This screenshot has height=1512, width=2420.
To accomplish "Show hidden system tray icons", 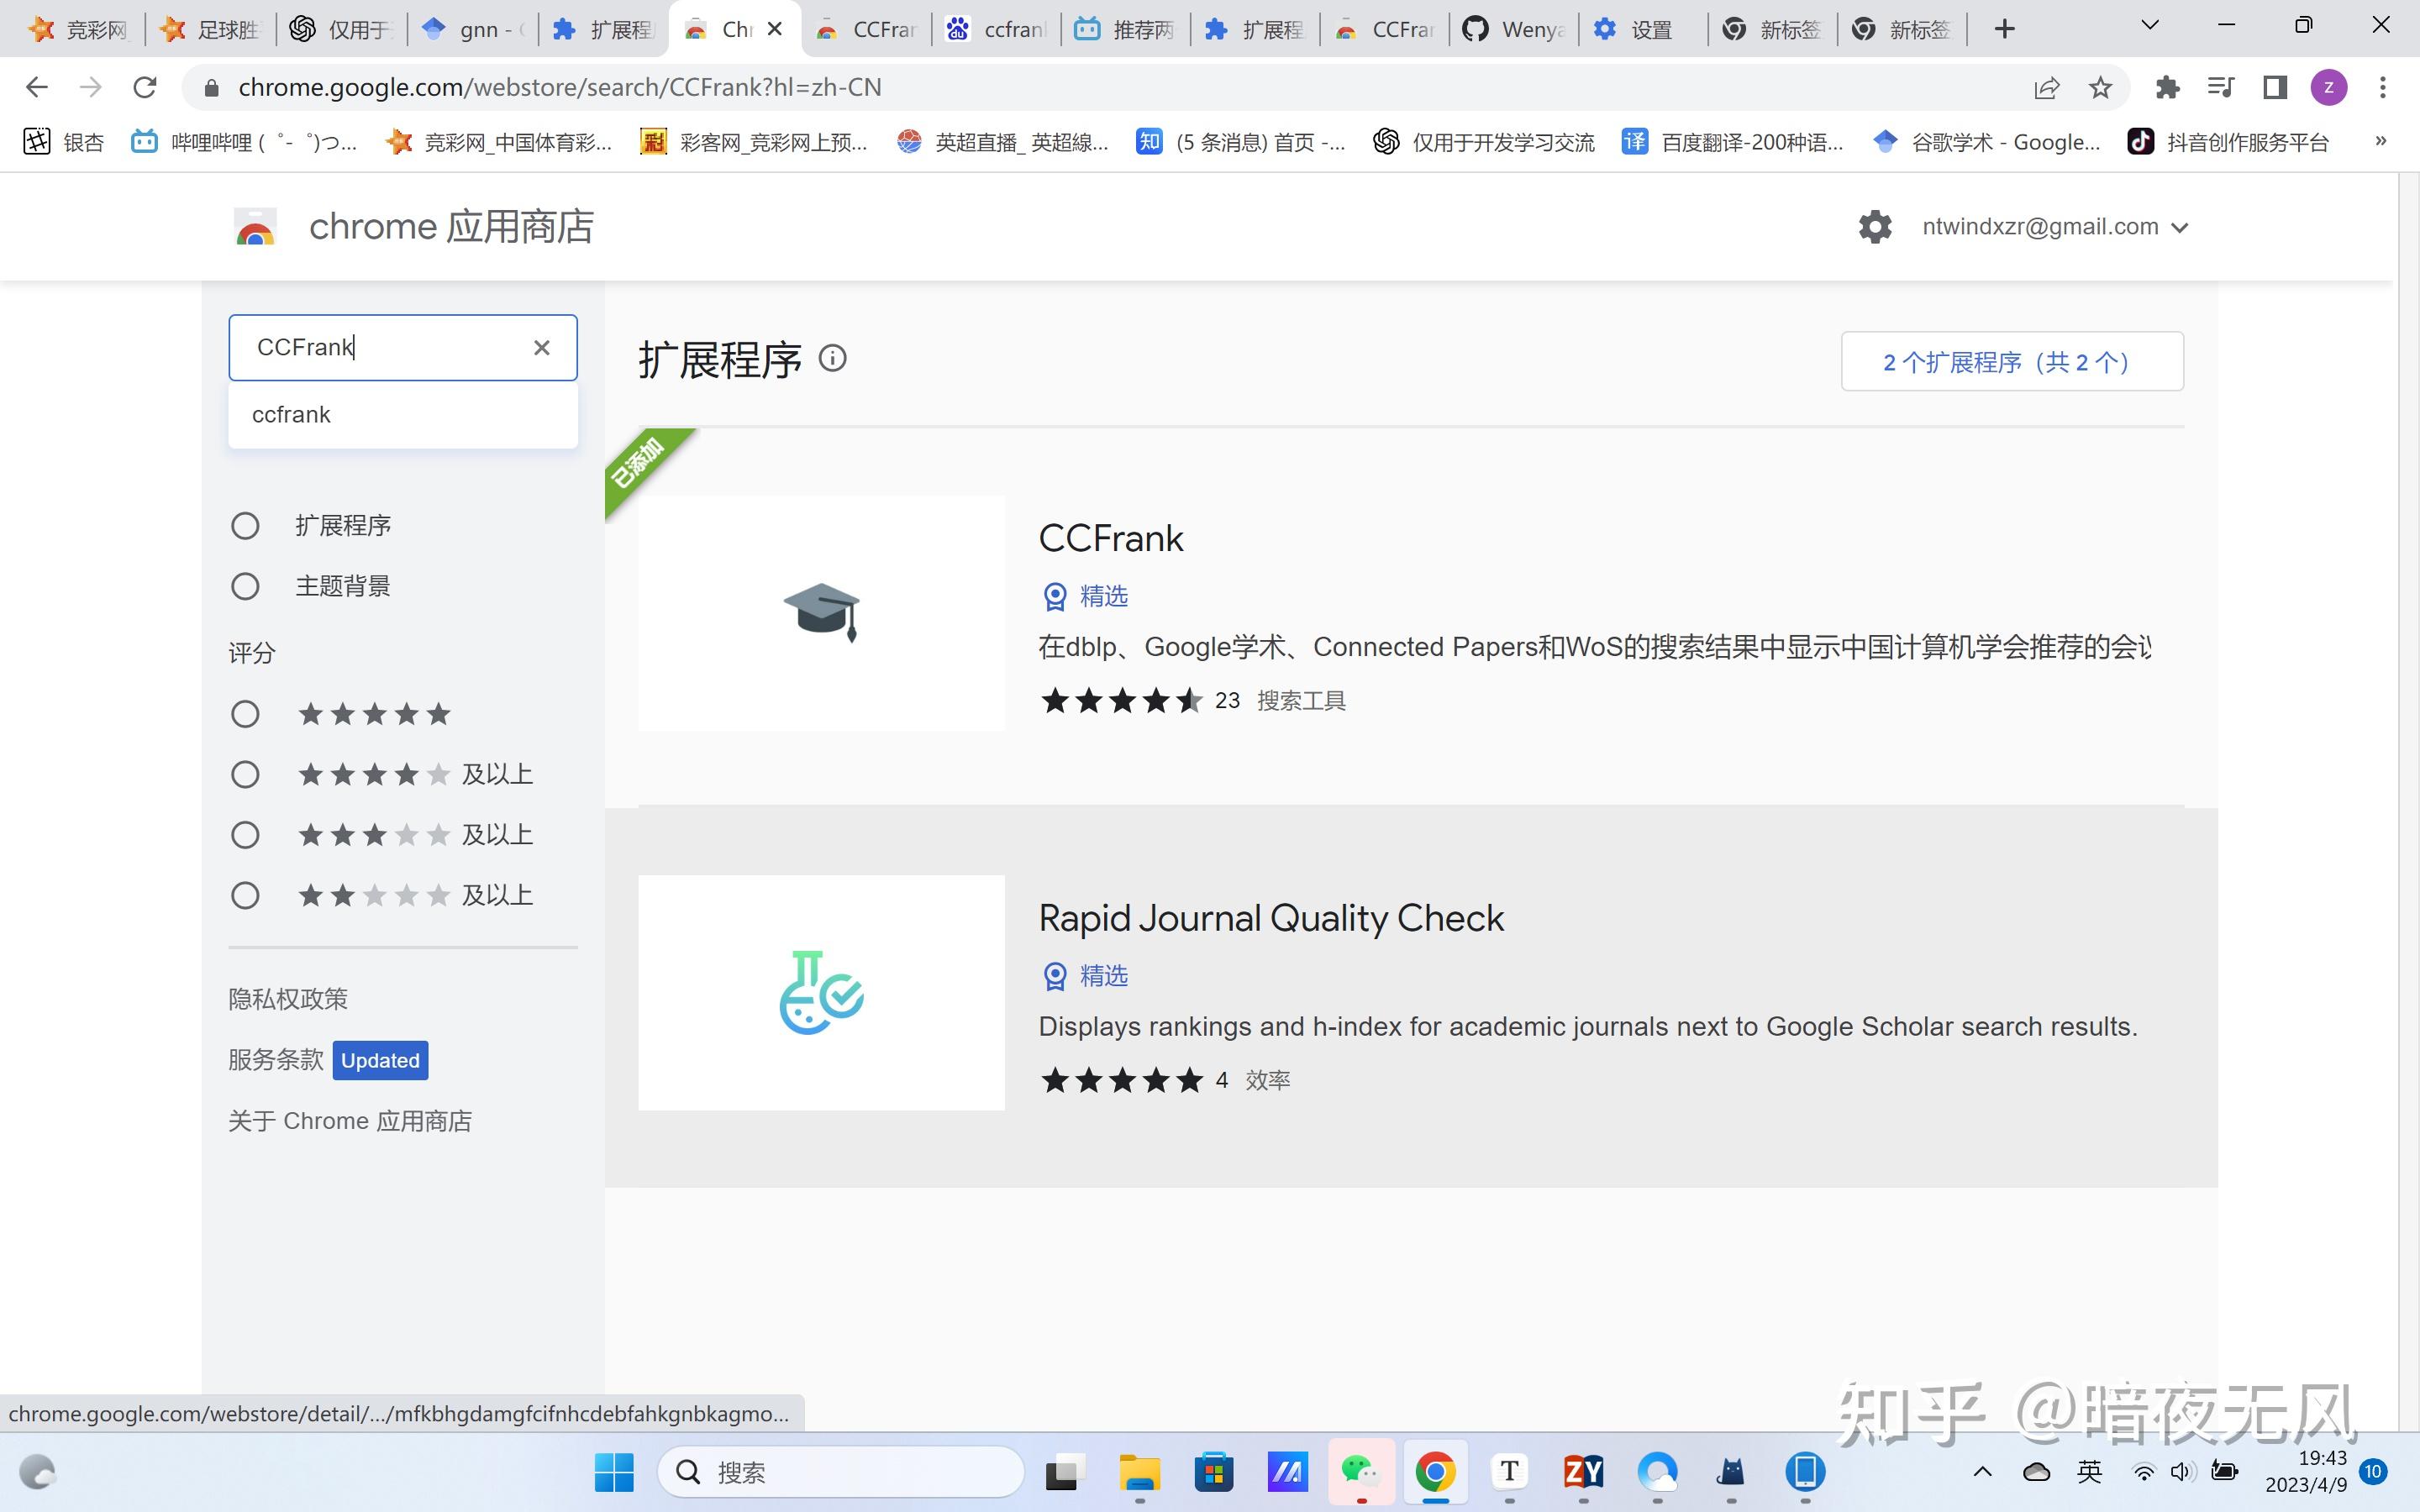I will pyautogui.click(x=1982, y=1472).
